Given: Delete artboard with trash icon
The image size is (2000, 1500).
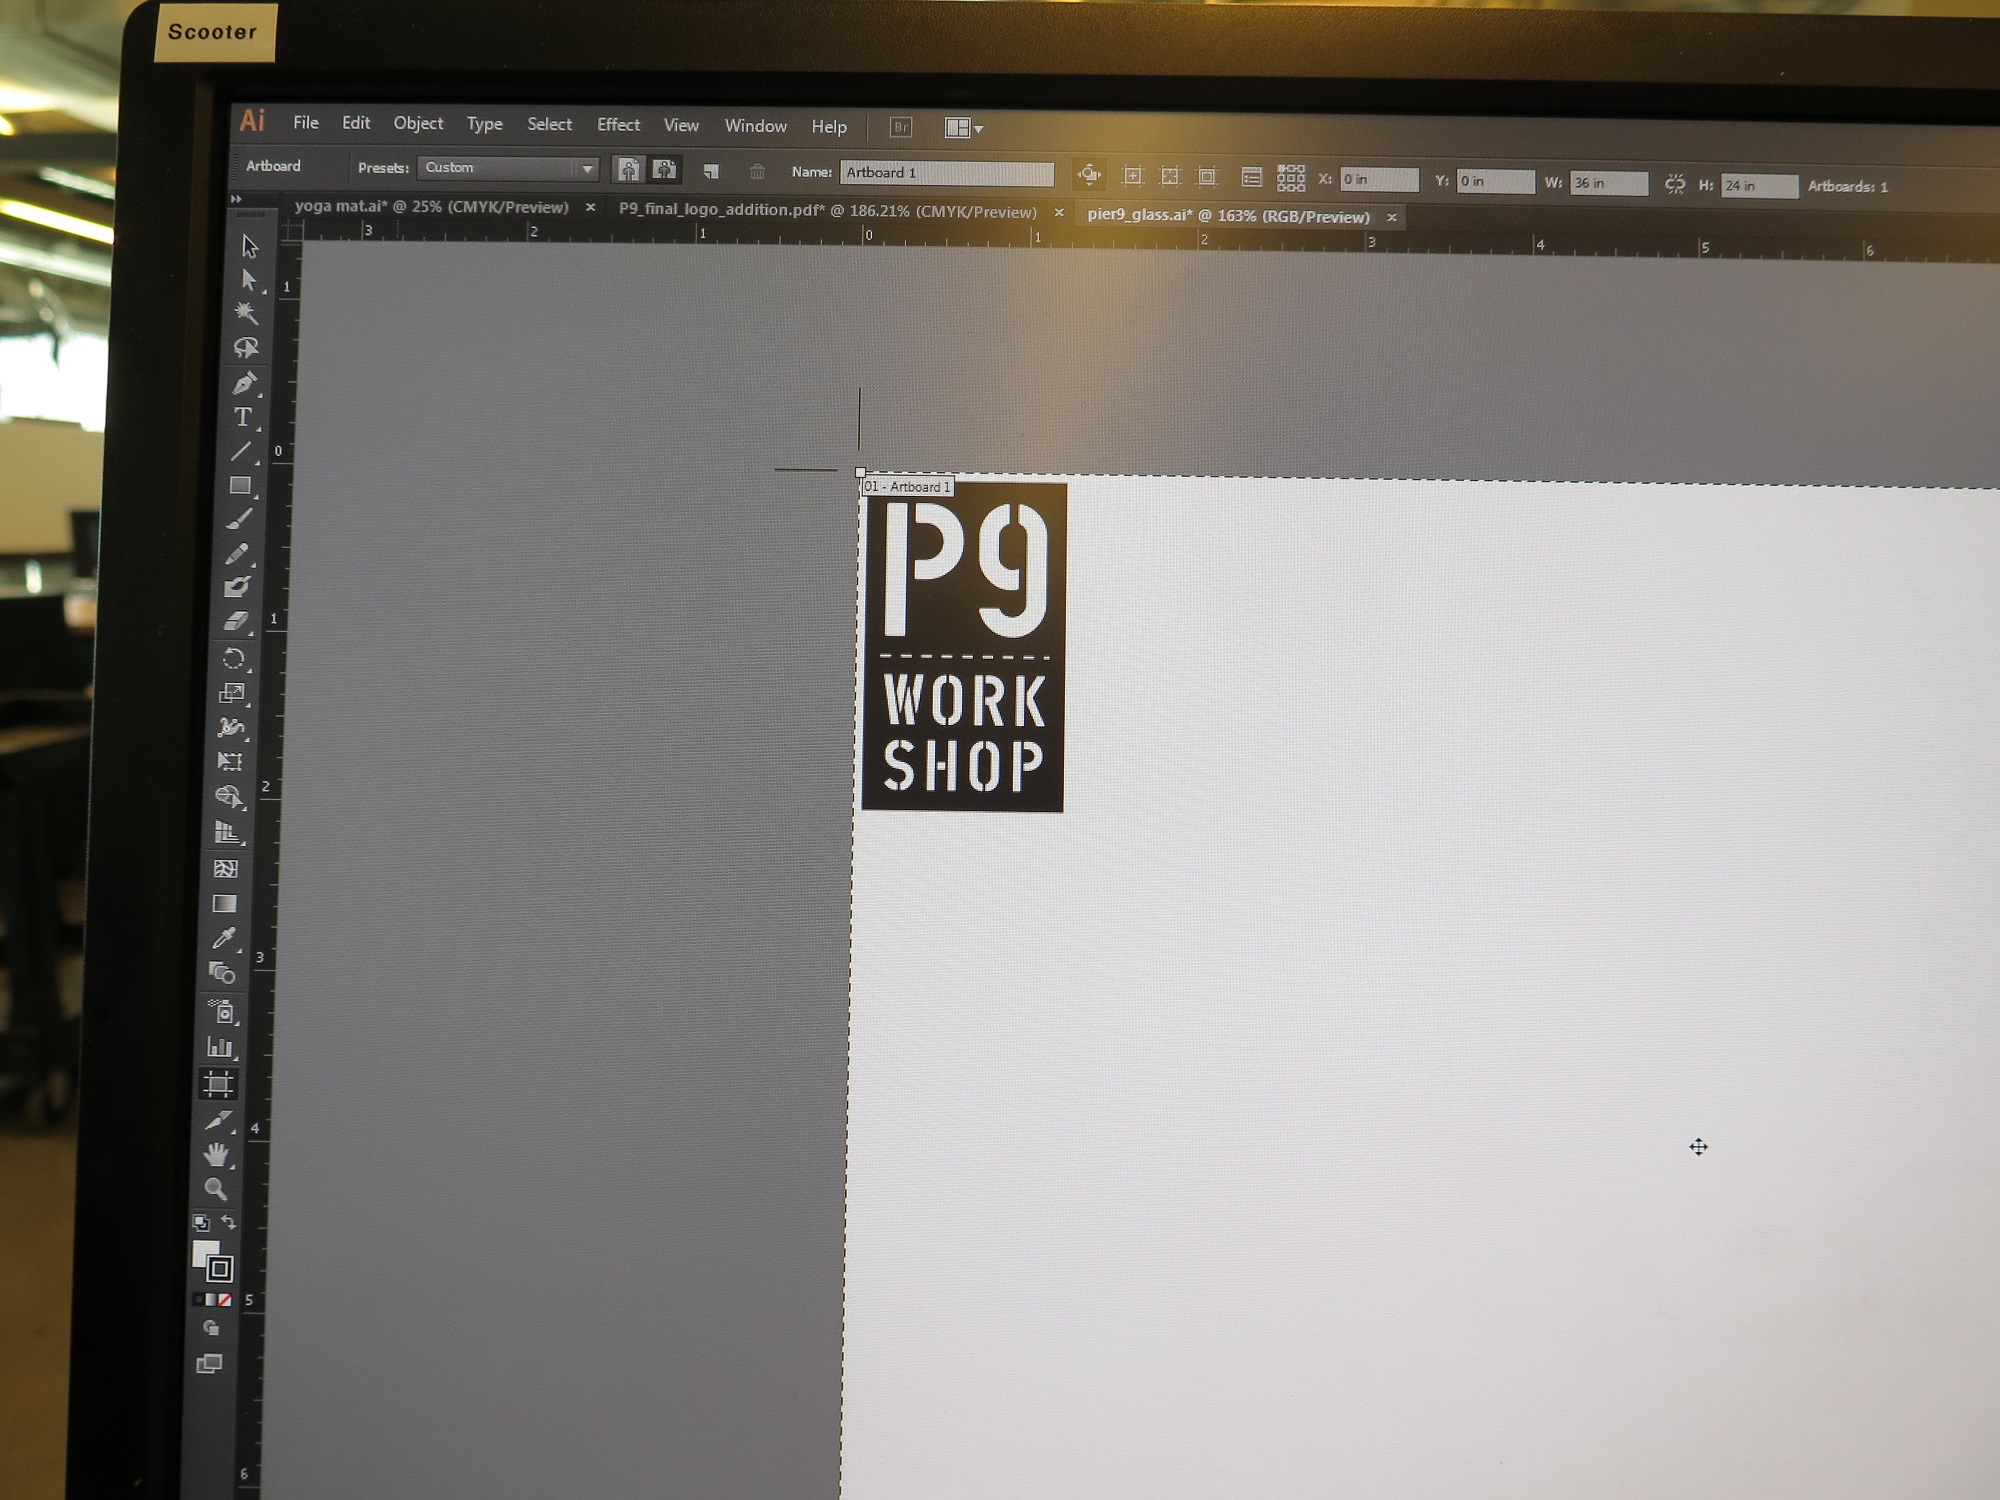Looking at the screenshot, I should (x=757, y=172).
